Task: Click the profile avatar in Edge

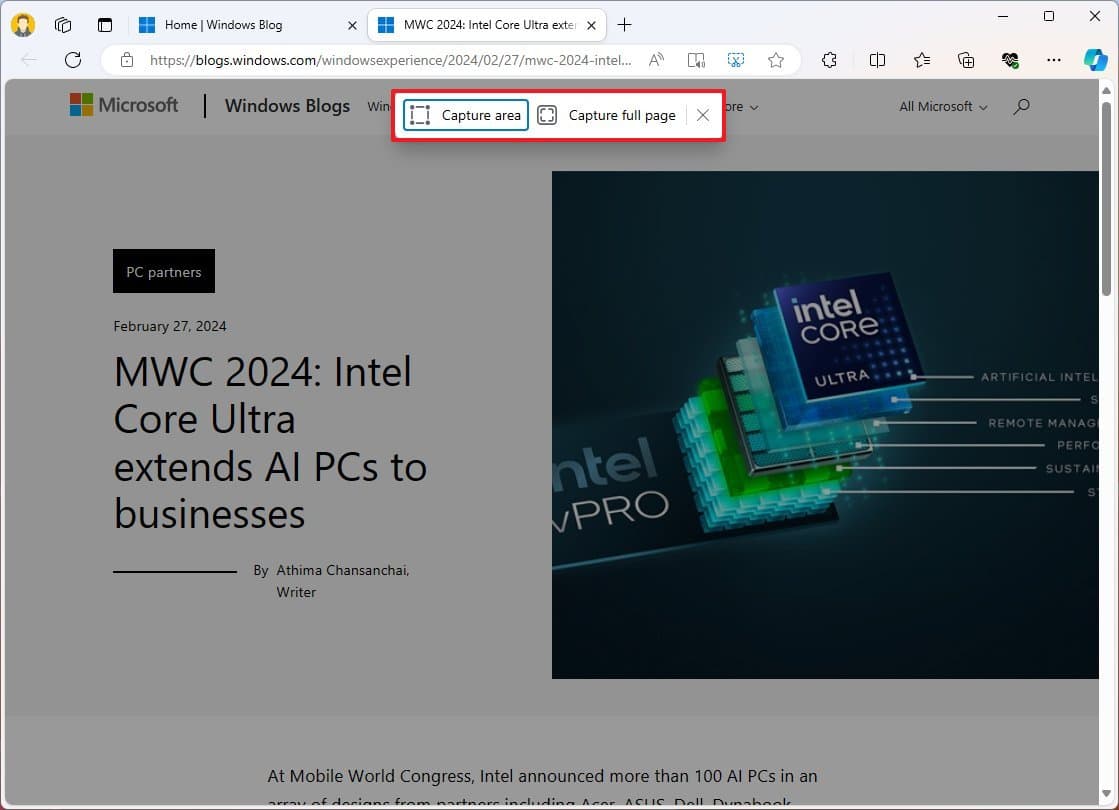Action: coord(21,24)
